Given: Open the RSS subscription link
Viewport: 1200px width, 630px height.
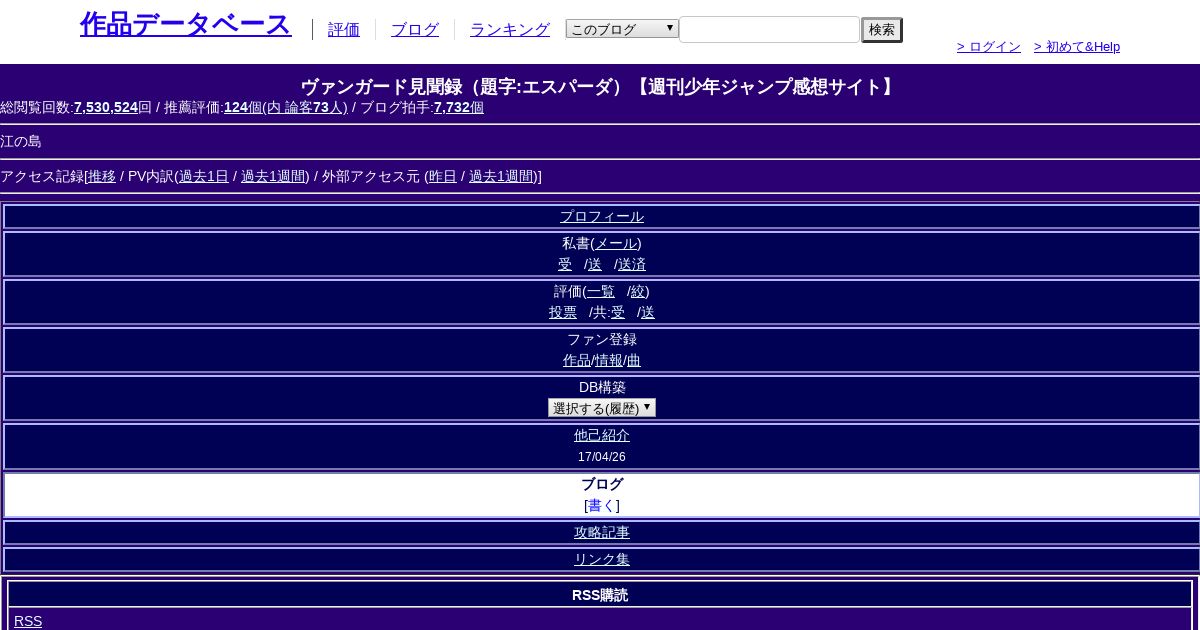Looking at the screenshot, I should [28, 621].
